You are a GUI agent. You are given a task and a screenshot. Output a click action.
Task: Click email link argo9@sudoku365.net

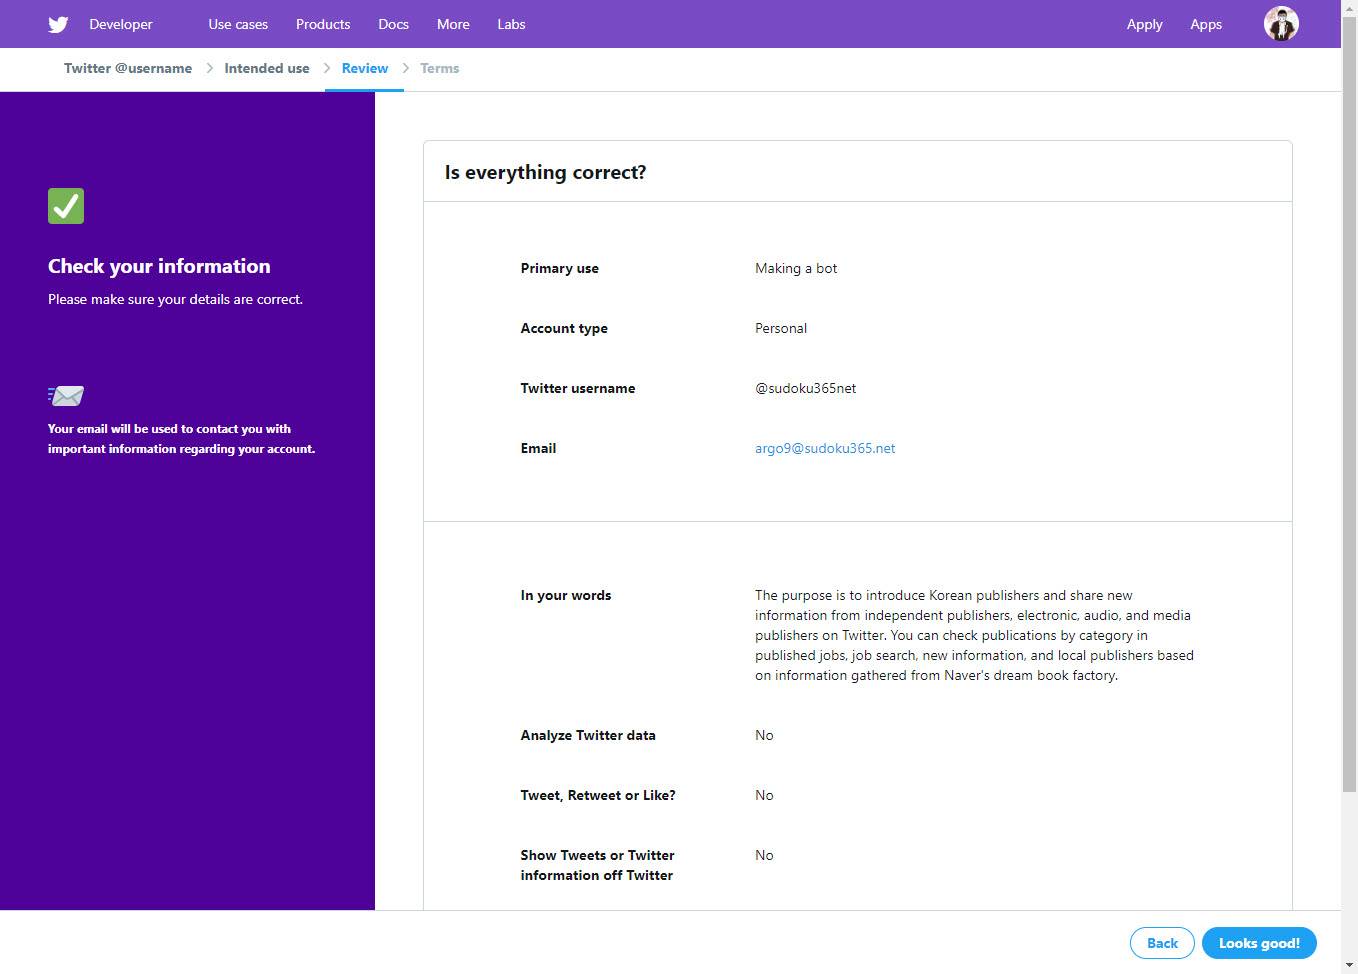[x=825, y=448]
